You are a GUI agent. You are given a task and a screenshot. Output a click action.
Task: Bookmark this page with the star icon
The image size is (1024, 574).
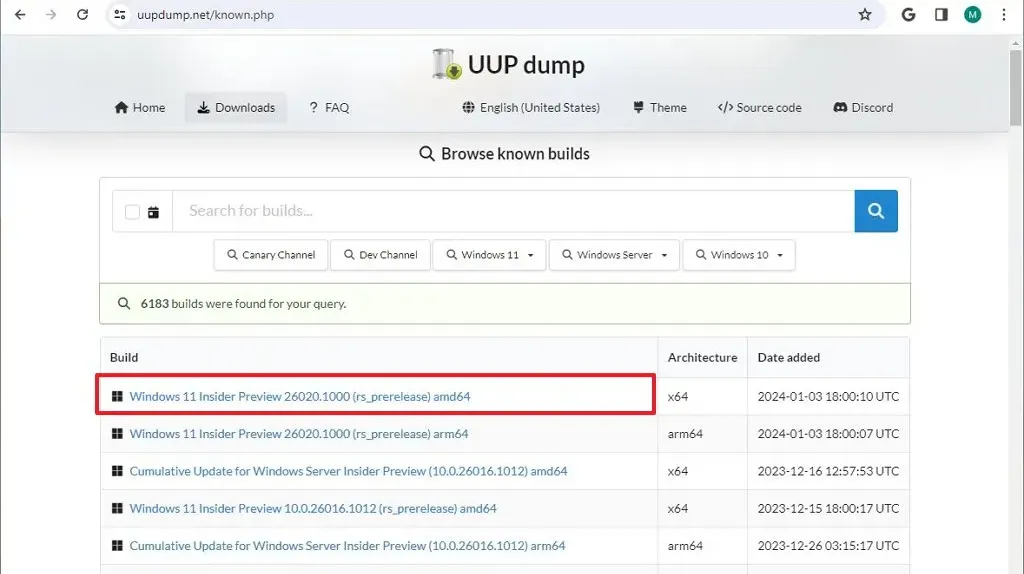pos(865,14)
